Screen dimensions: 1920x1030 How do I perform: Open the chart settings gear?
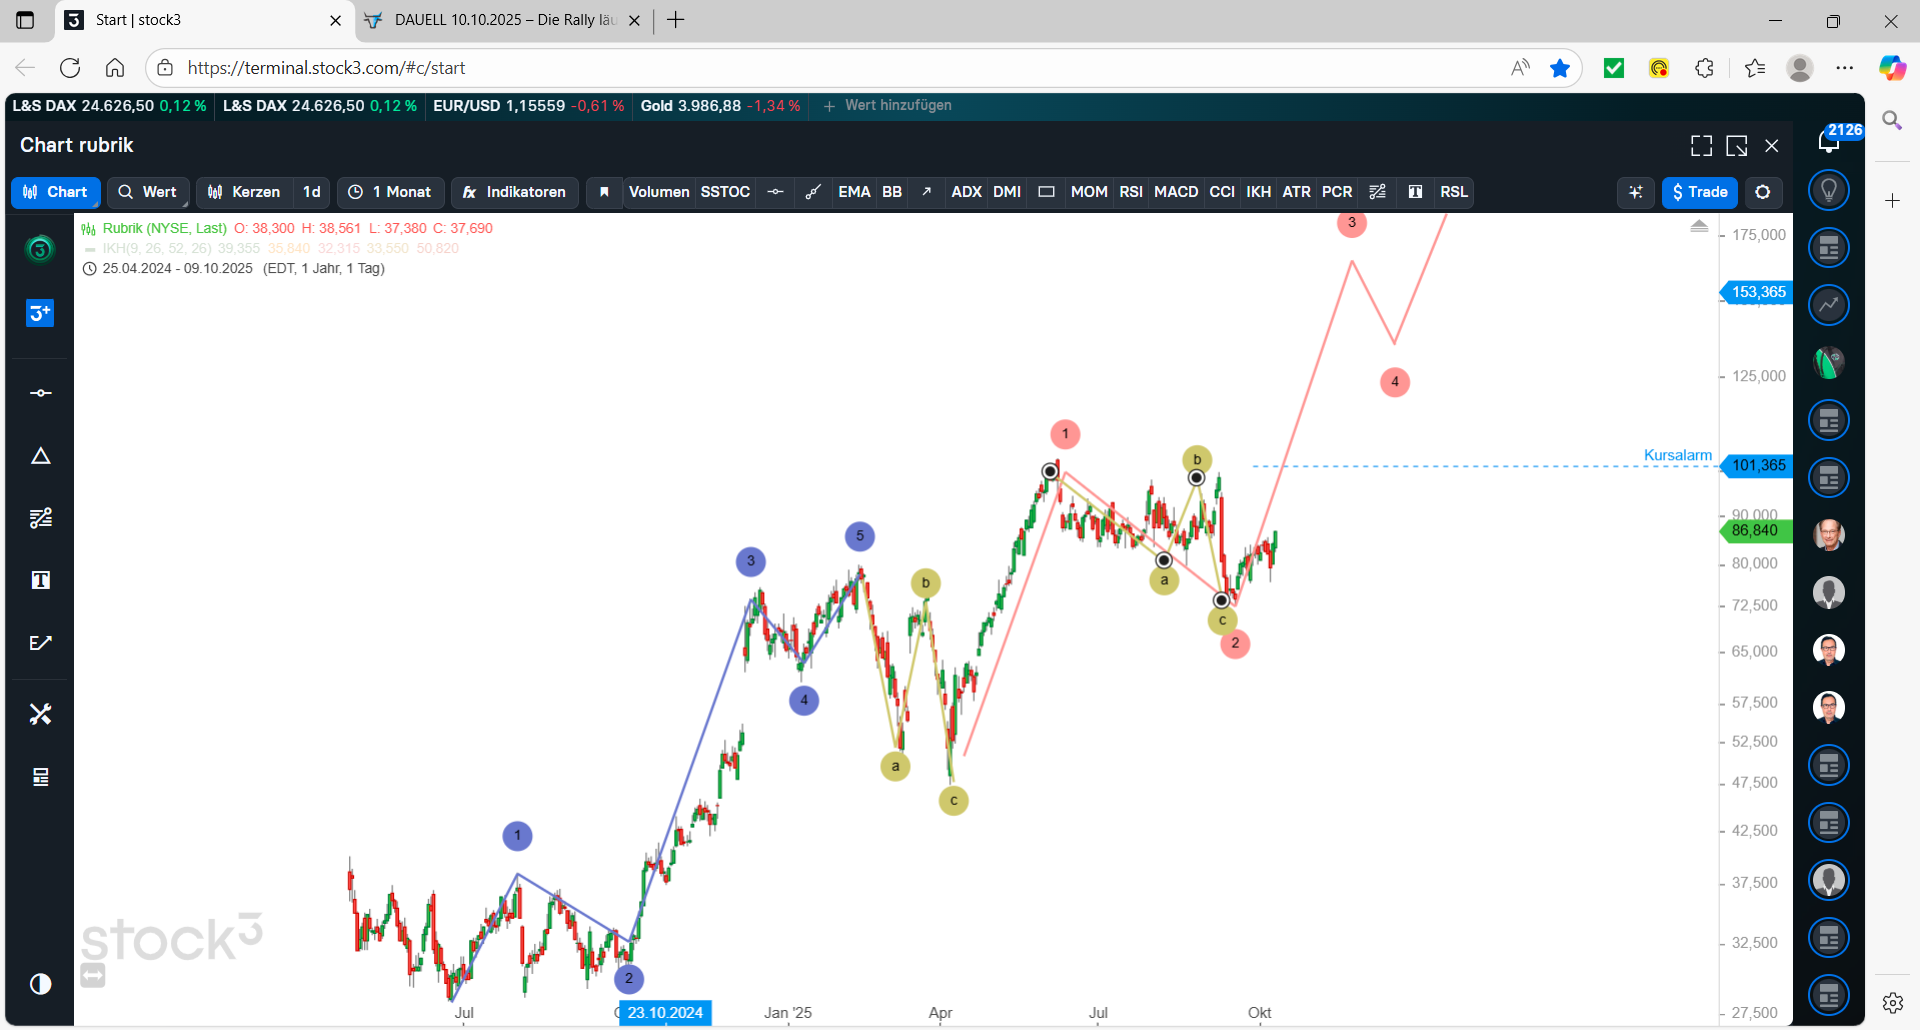point(1763,192)
